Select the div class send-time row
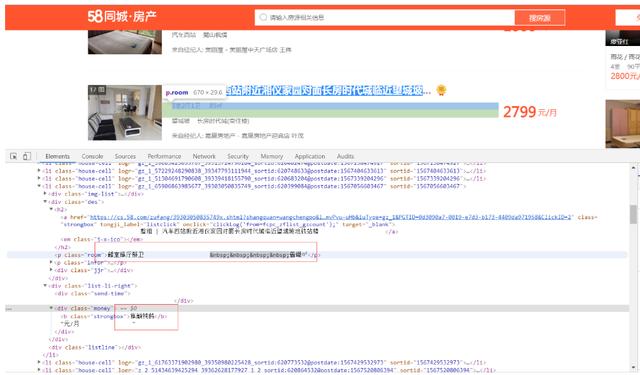The width and height of the screenshot is (640, 375). (x=93, y=293)
